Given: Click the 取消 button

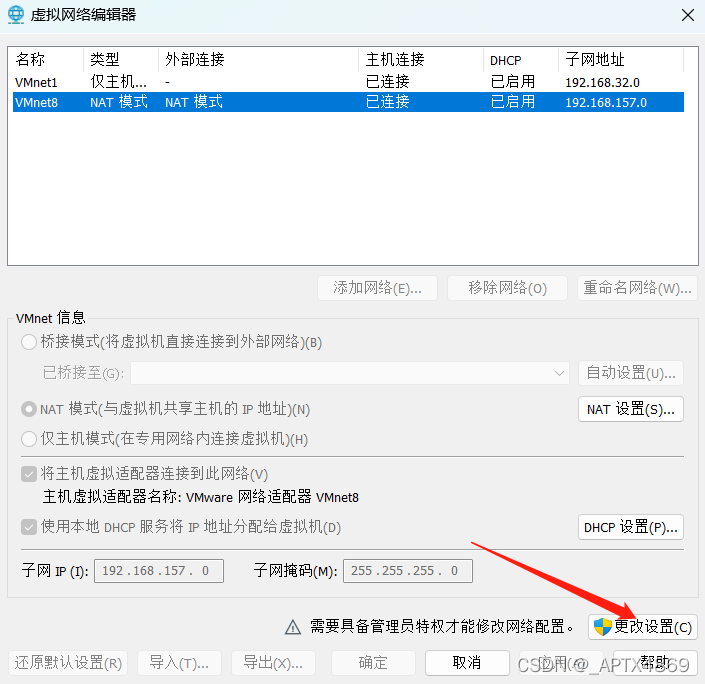Looking at the screenshot, I should [467, 663].
